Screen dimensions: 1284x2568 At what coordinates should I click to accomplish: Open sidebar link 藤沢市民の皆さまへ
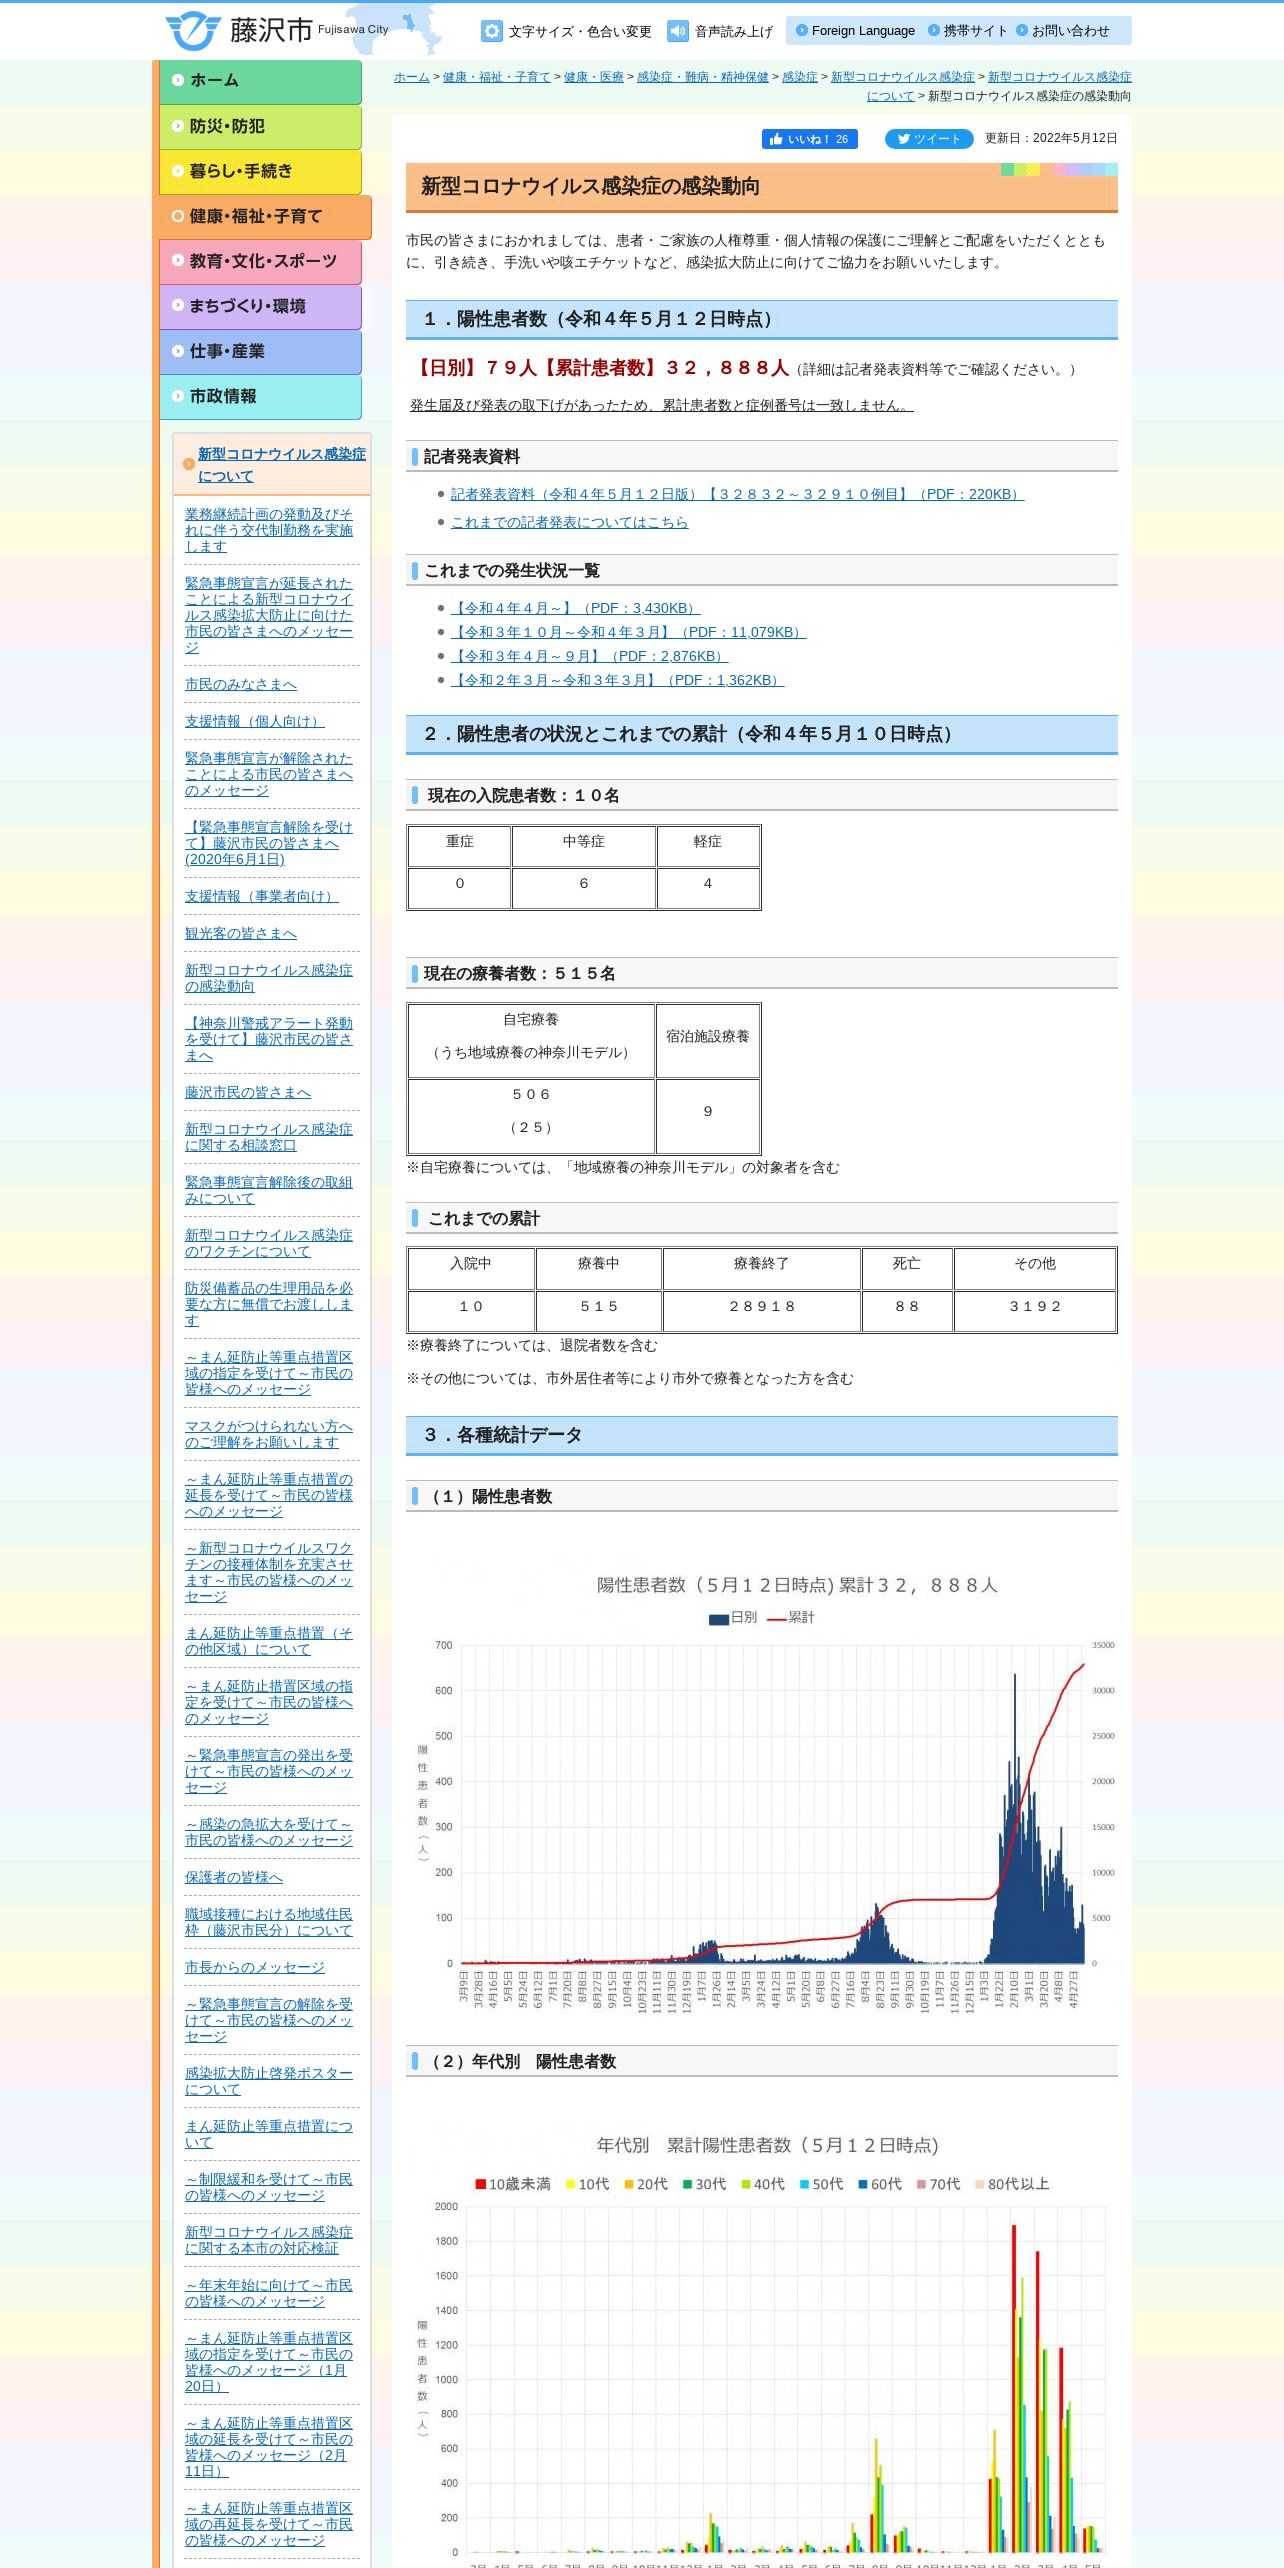tap(247, 1093)
